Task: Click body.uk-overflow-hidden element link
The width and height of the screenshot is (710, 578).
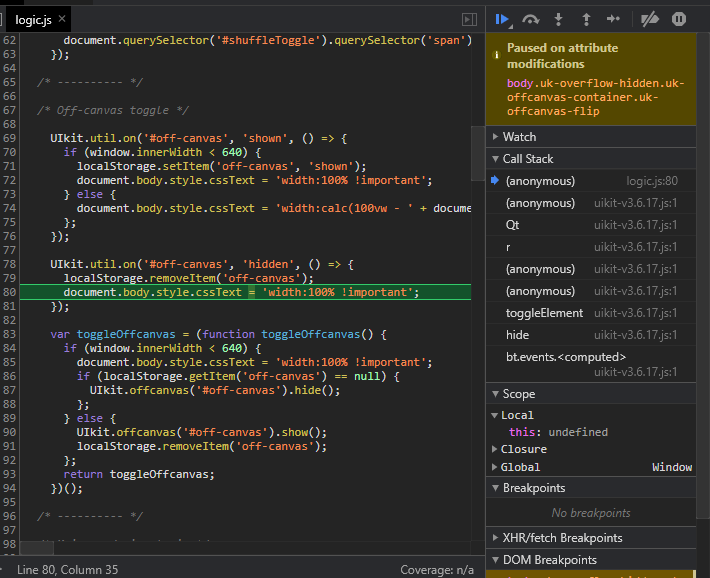Action: click(595, 97)
